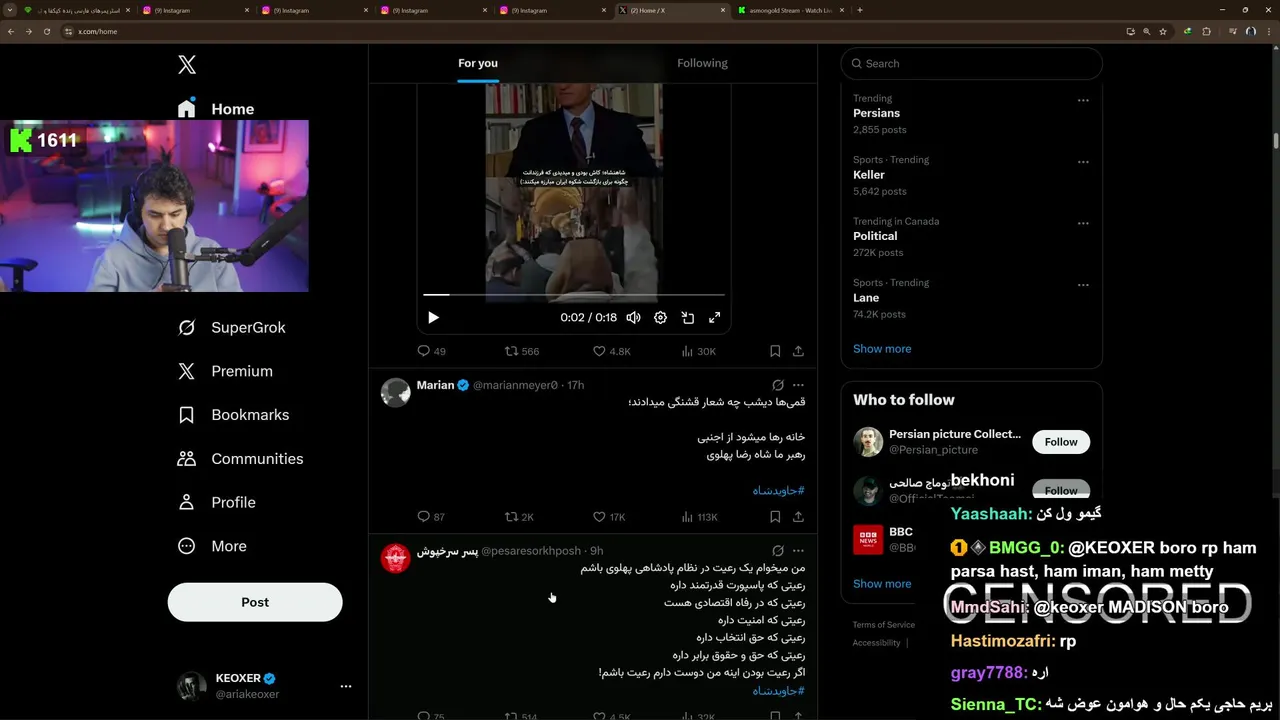Image resolution: width=1280 pixels, height=720 pixels.
Task: Mute the video volume
Action: 633,317
